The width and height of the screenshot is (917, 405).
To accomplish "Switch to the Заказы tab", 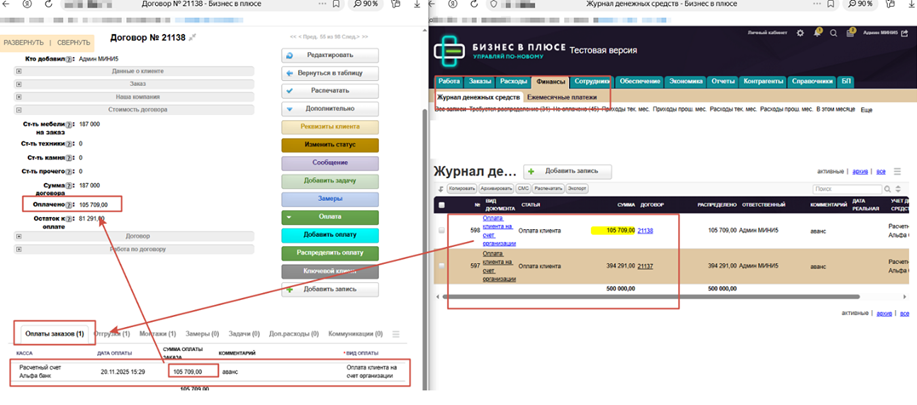I will (x=482, y=81).
